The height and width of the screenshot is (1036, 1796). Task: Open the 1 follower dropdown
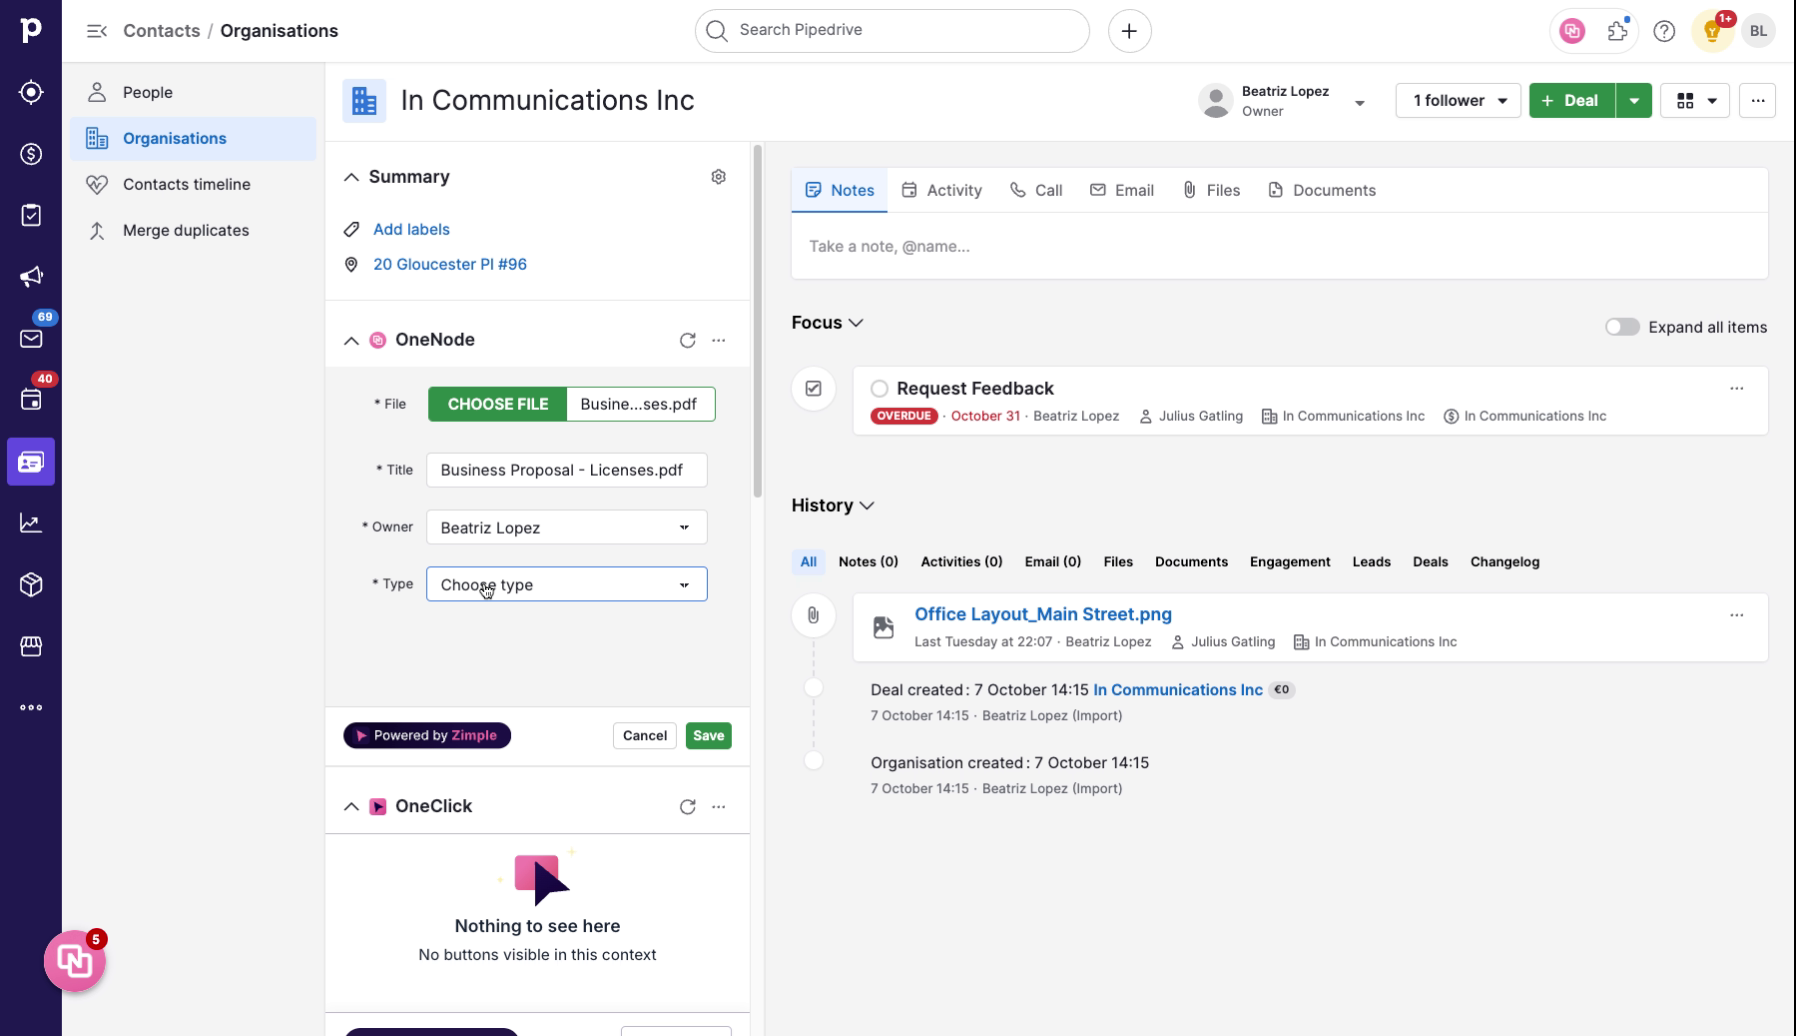1458,100
